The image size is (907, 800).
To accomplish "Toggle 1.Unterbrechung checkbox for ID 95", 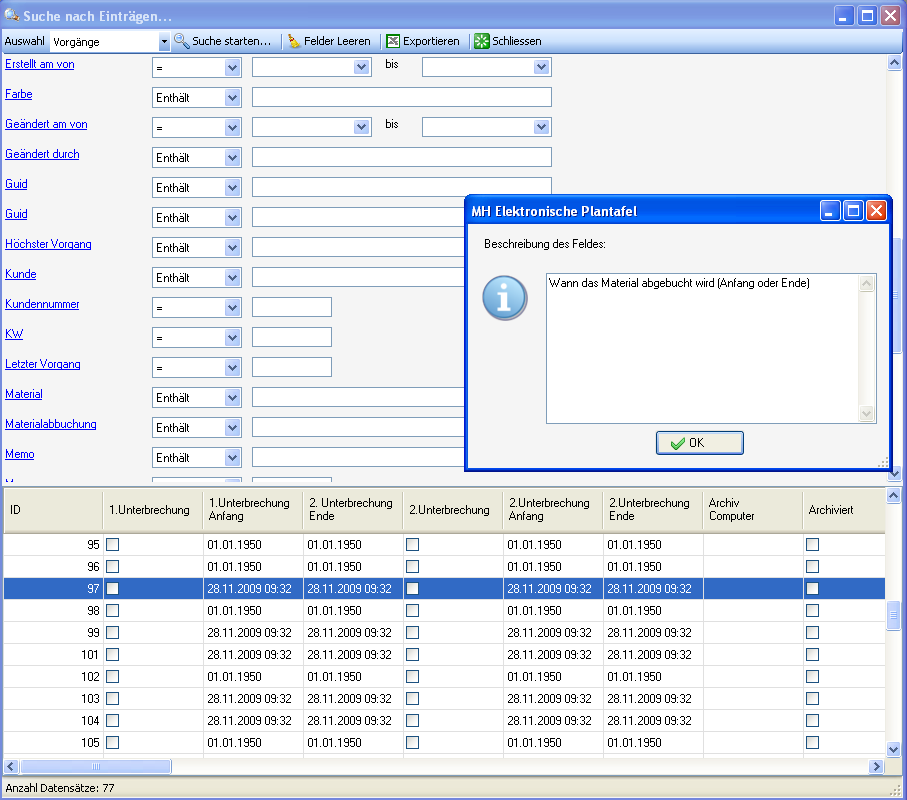I will 113,545.
